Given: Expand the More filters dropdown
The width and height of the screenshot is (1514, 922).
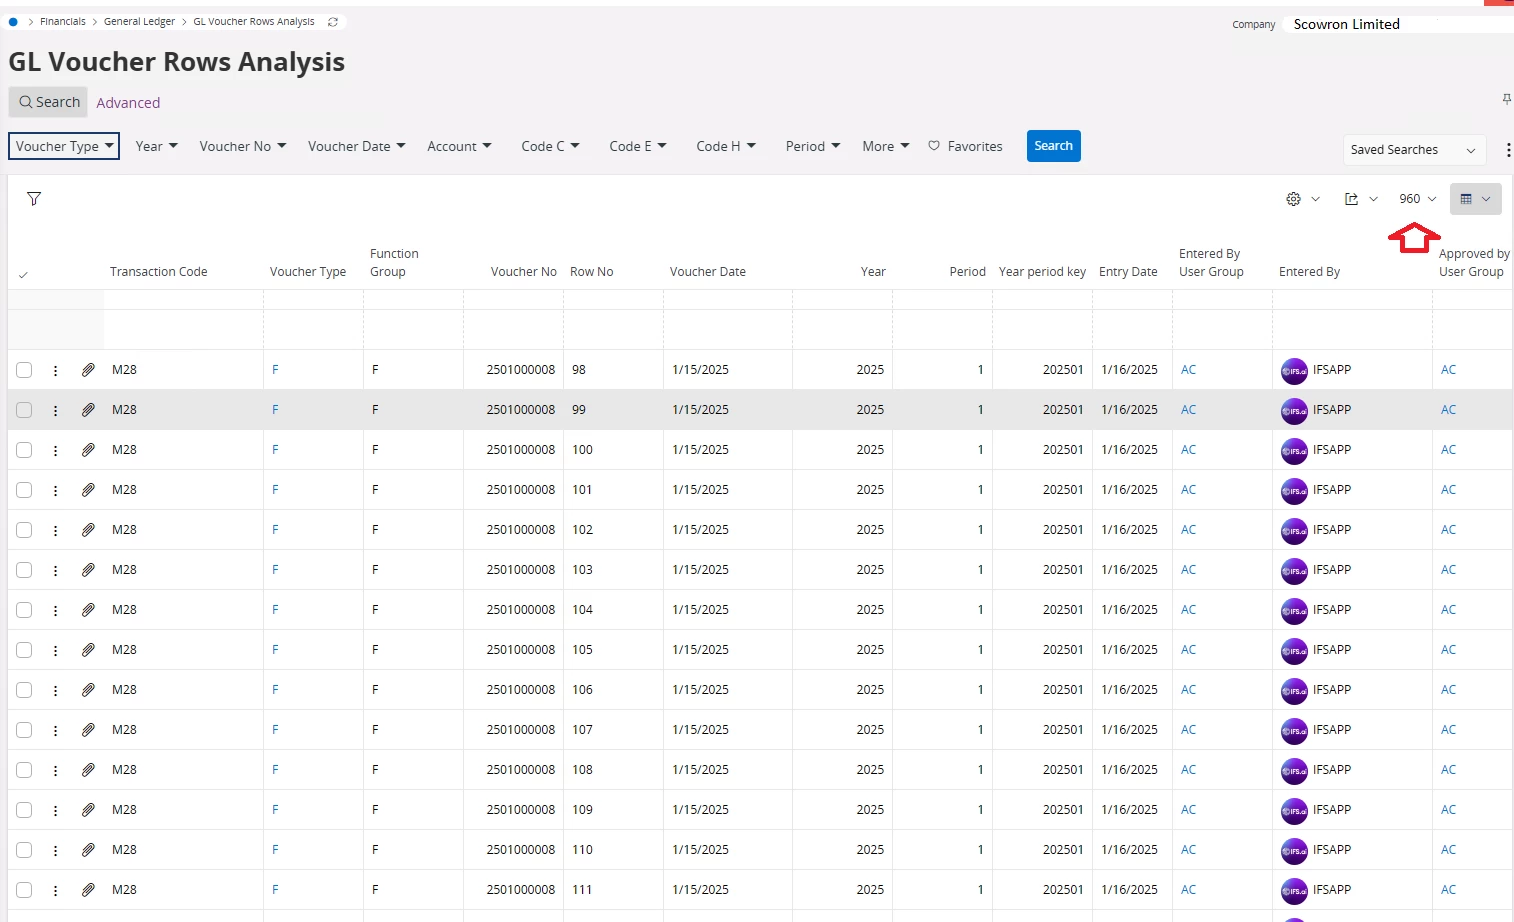Looking at the screenshot, I should tap(885, 146).
